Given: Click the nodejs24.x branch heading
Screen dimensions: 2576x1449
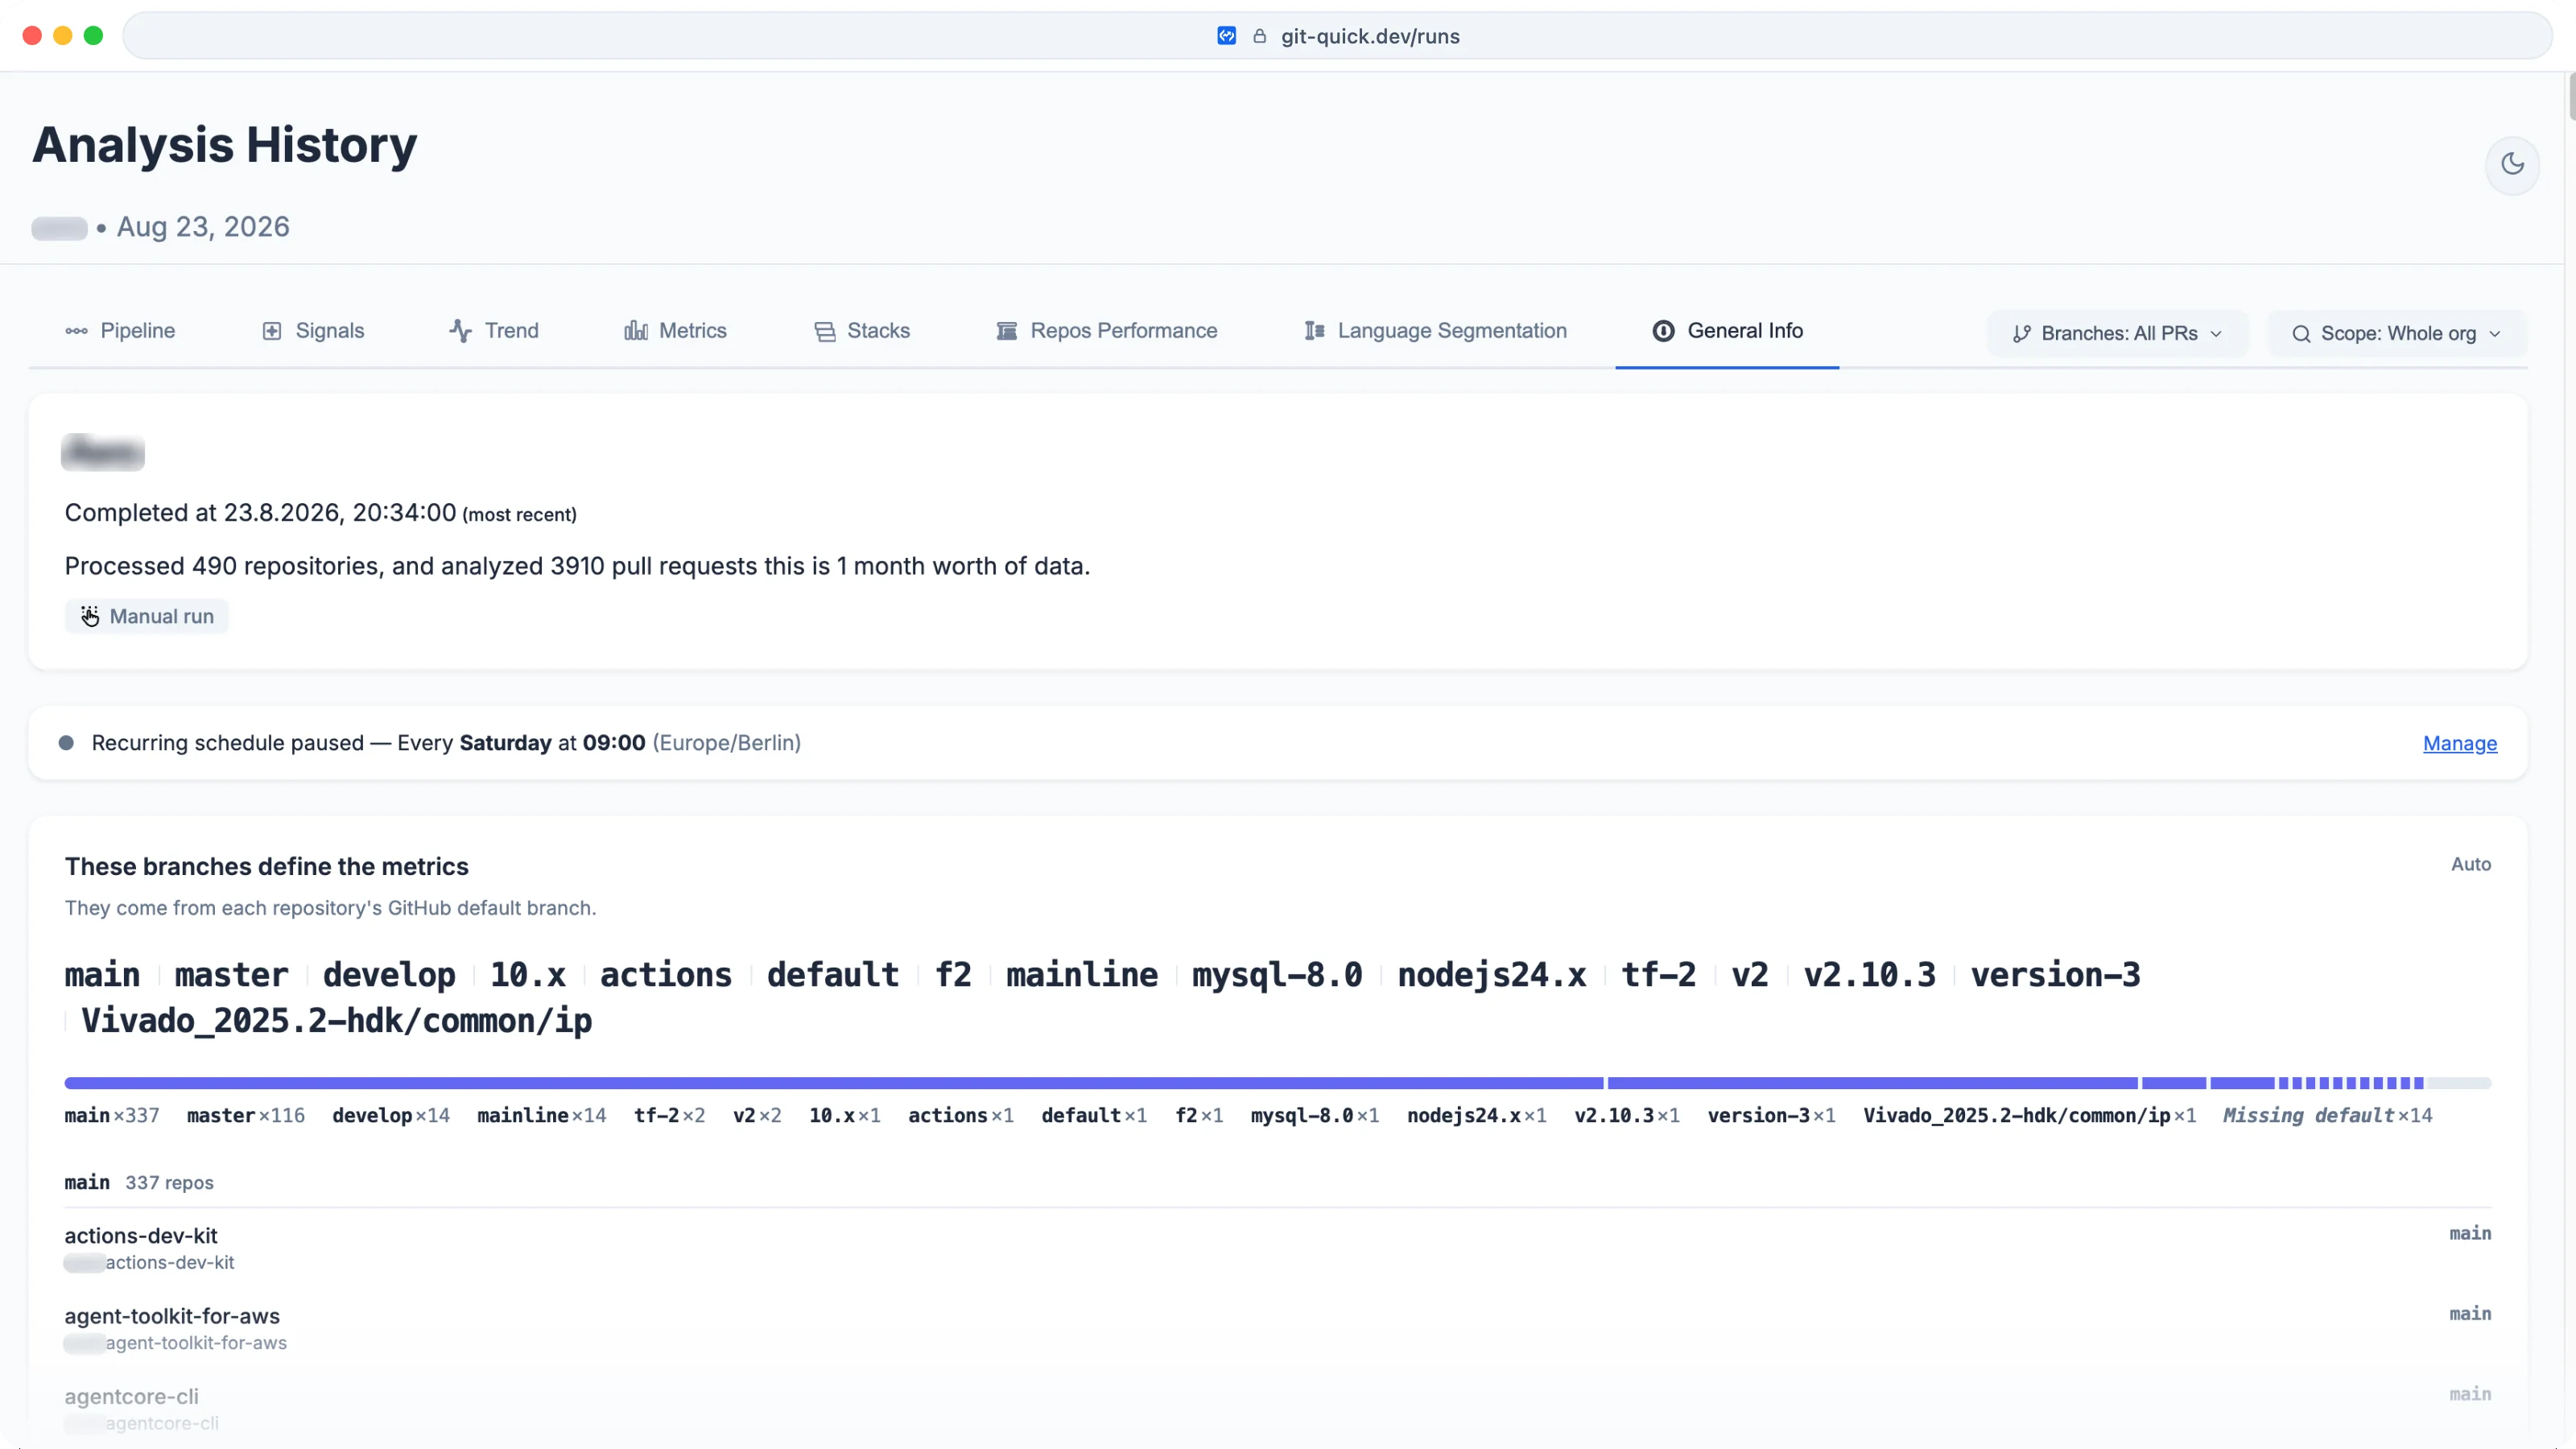Looking at the screenshot, I should click(1492, 975).
